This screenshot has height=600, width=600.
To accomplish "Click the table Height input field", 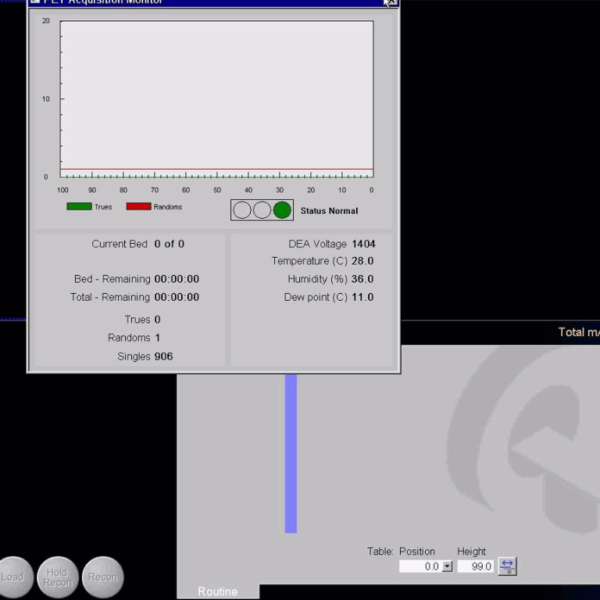I will 475,566.
